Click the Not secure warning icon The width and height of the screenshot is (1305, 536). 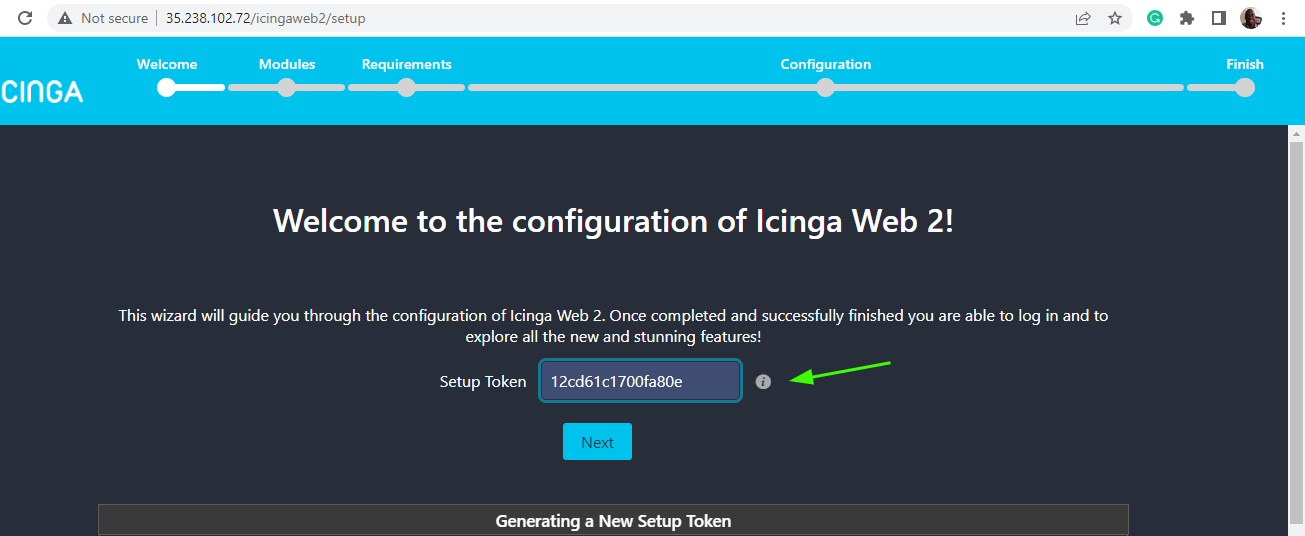point(65,18)
